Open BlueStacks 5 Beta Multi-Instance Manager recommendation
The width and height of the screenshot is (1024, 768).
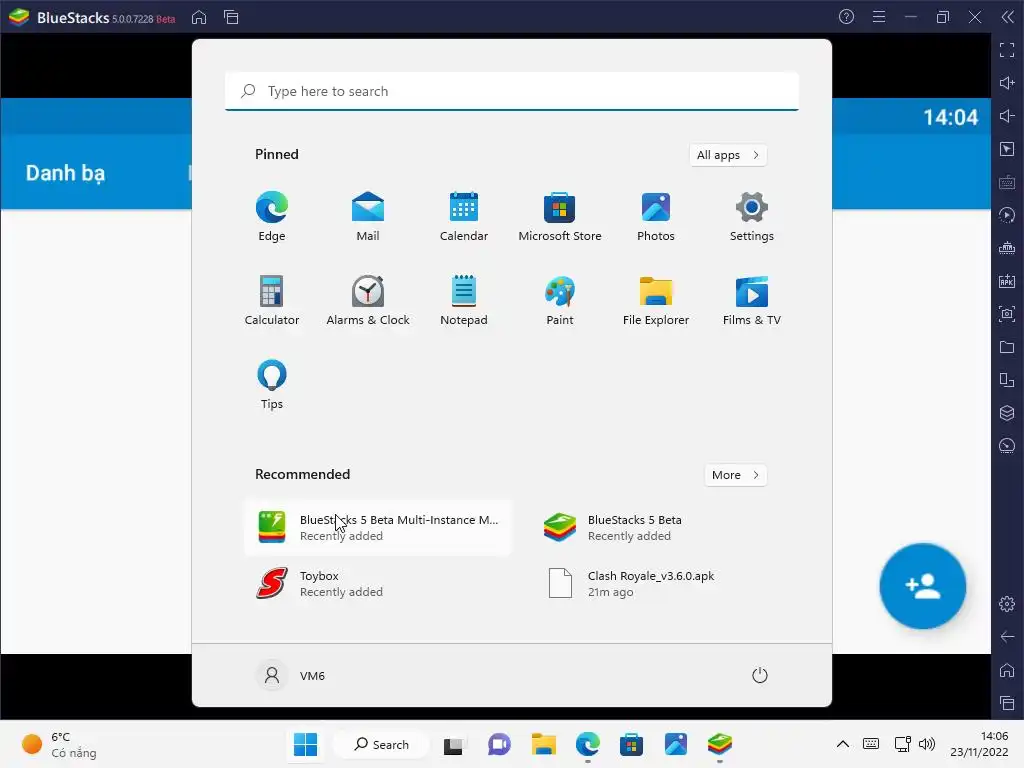(378, 528)
